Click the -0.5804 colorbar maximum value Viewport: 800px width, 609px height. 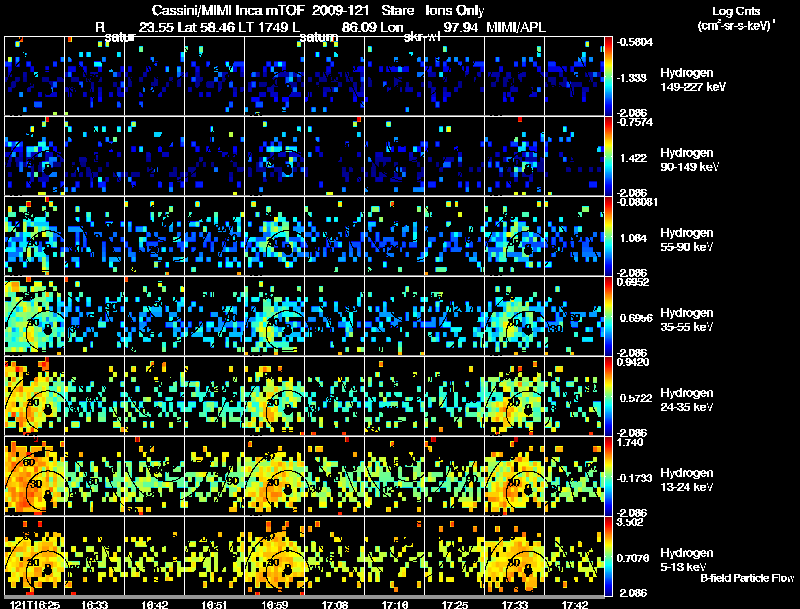(x=635, y=42)
